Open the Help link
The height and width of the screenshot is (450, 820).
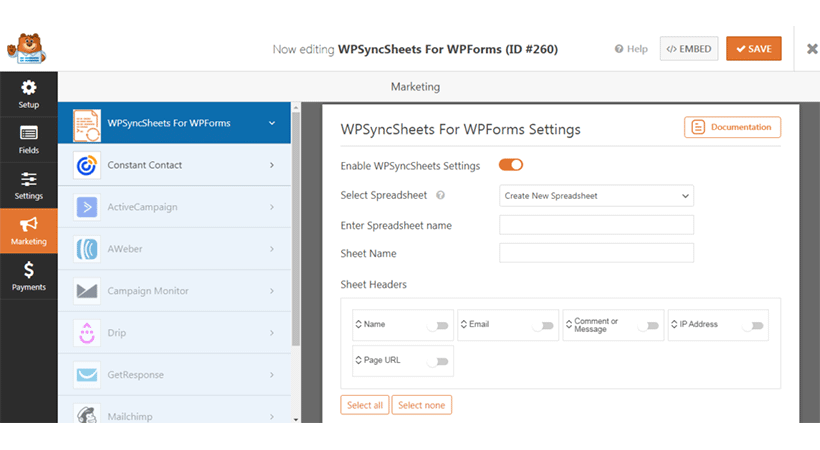coord(631,49)
